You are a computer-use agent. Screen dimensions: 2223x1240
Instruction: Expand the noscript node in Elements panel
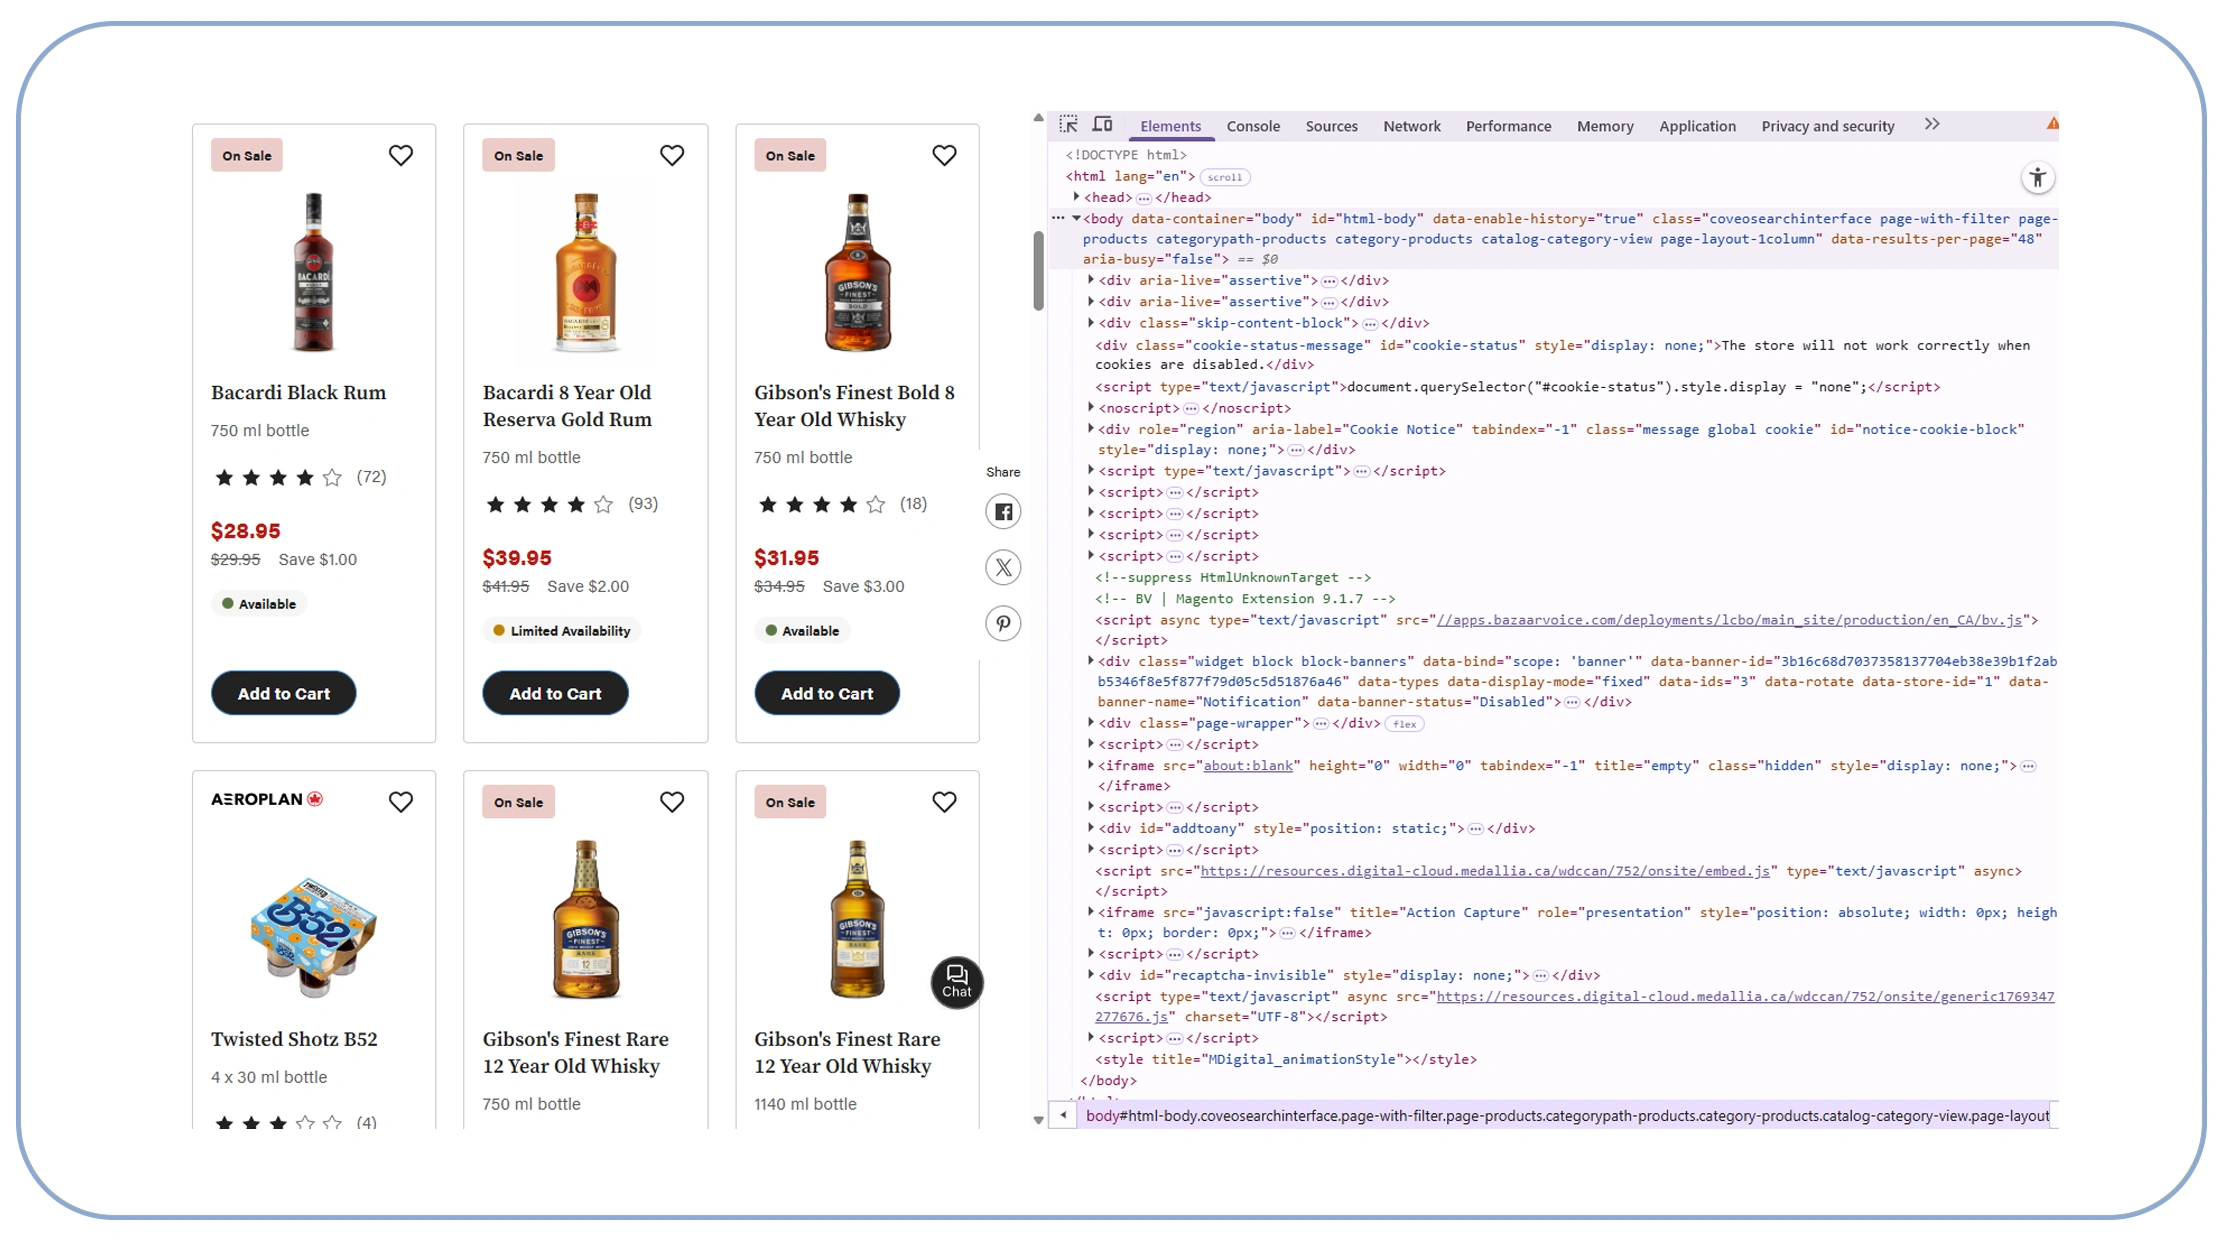point(1090,407)
